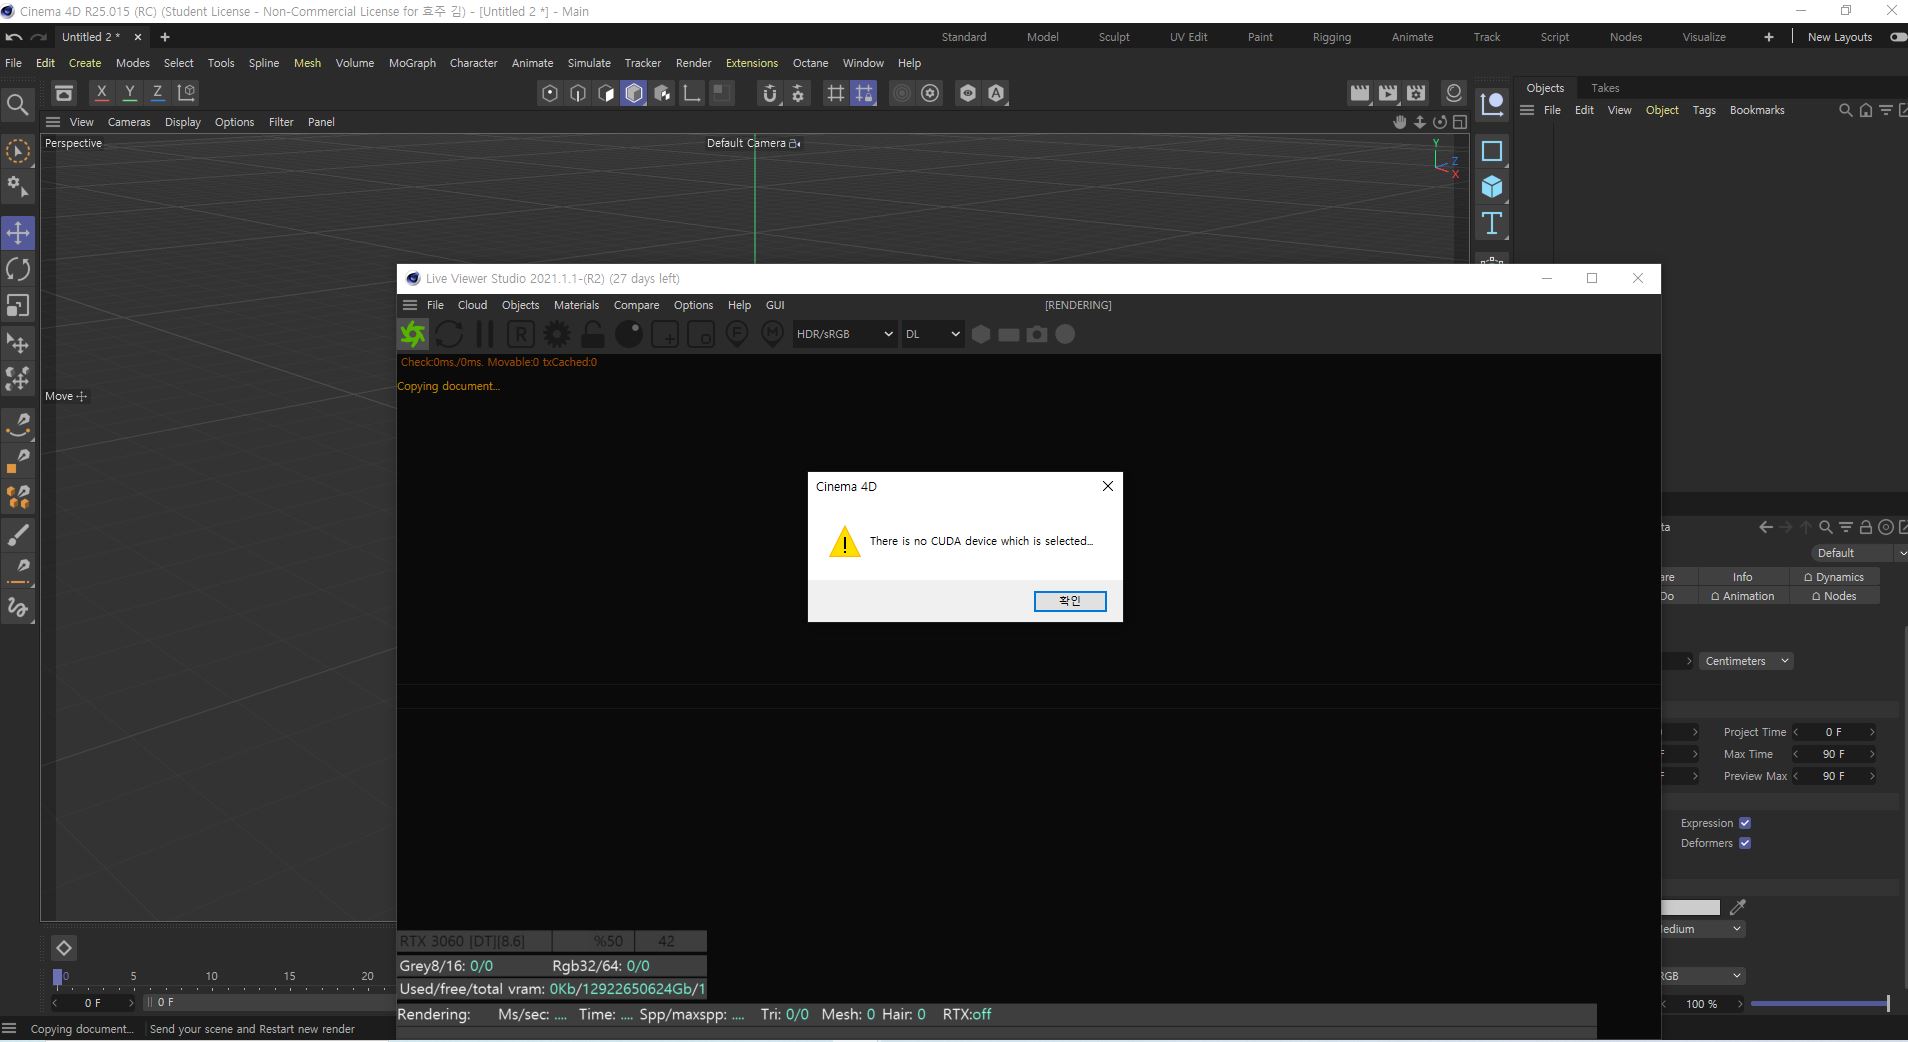The height and width of the screenshot is (1042, 1908).
Task: Switch to the UV Edit layout tab
Action: click(1189, 37)
